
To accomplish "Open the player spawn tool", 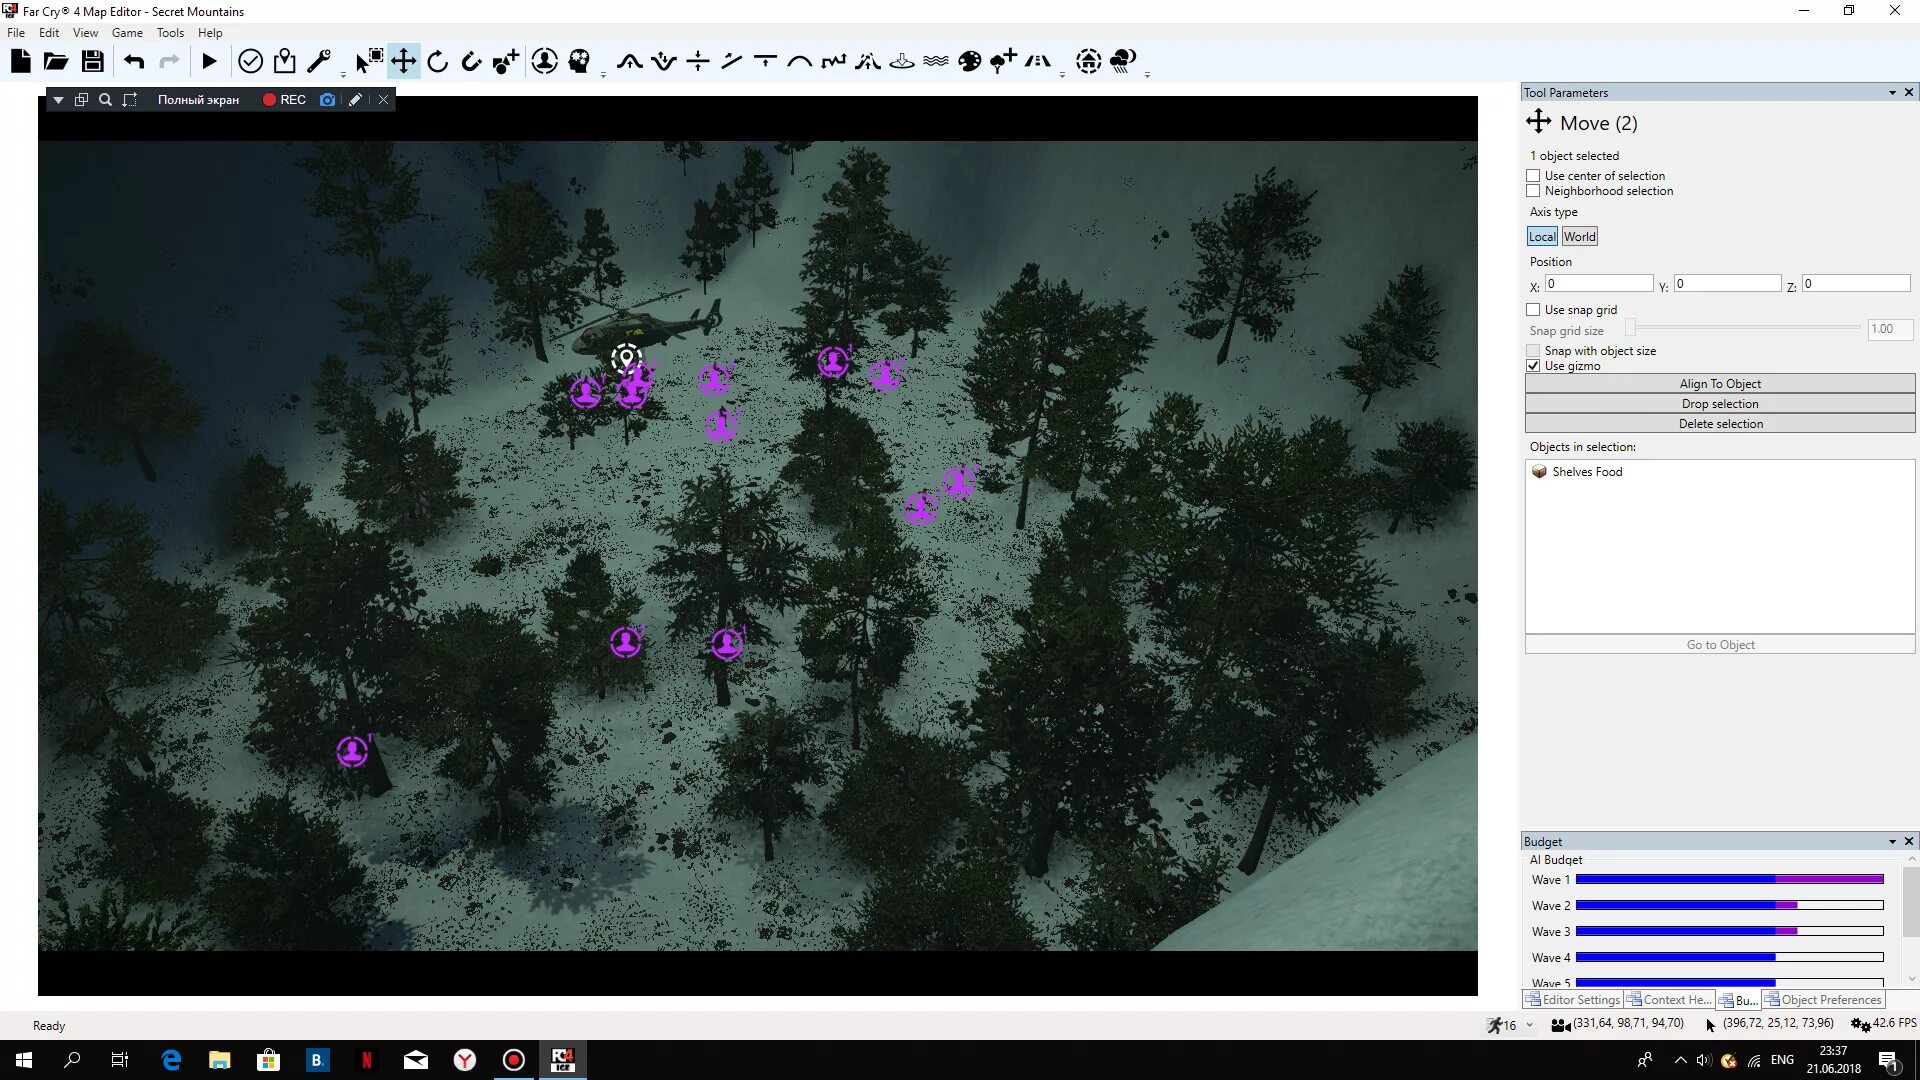I will coord(545,62).
